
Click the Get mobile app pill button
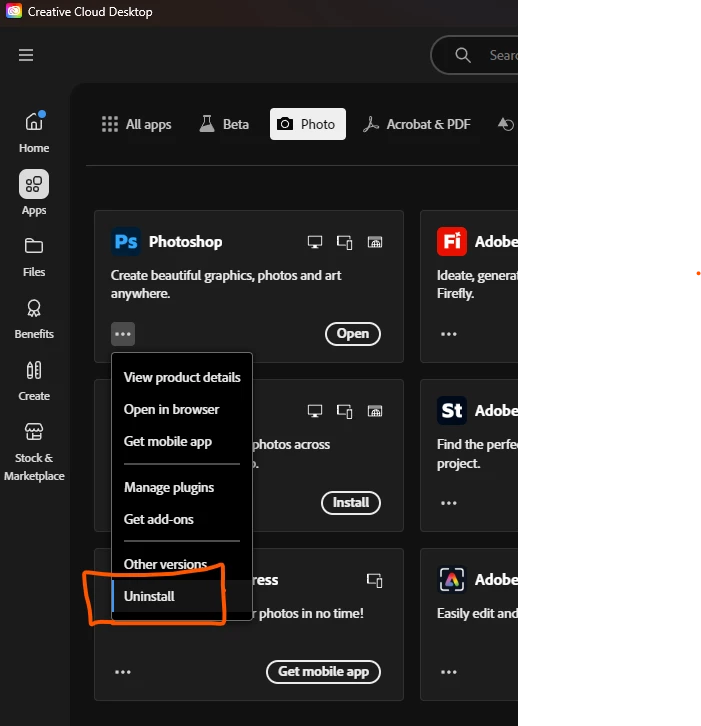(323, 671)
